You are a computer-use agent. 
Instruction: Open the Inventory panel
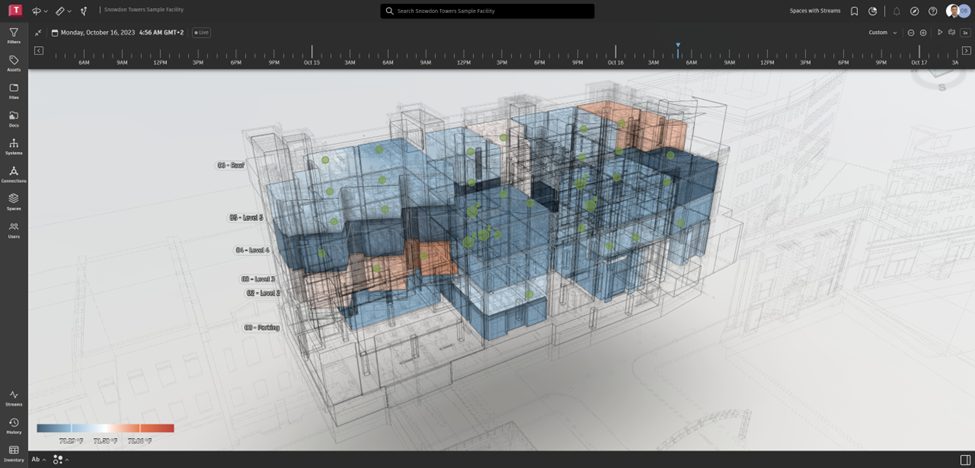click(x=14, y=453)
